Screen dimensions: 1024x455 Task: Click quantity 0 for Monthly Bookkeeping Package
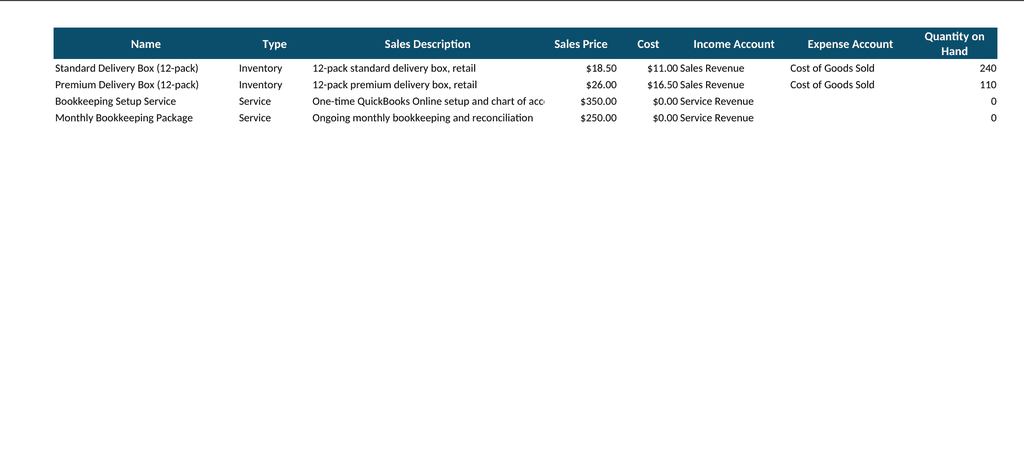(993, 118)
